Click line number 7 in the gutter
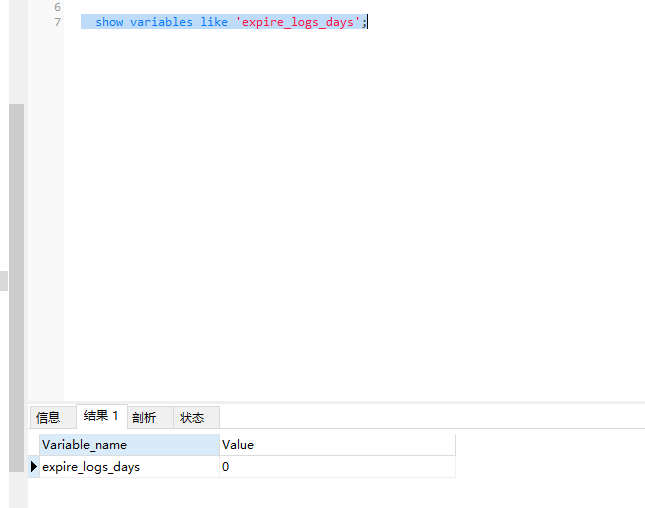Image resolution: width=645 pixels, height=508 pixels. tap(57, 22)
